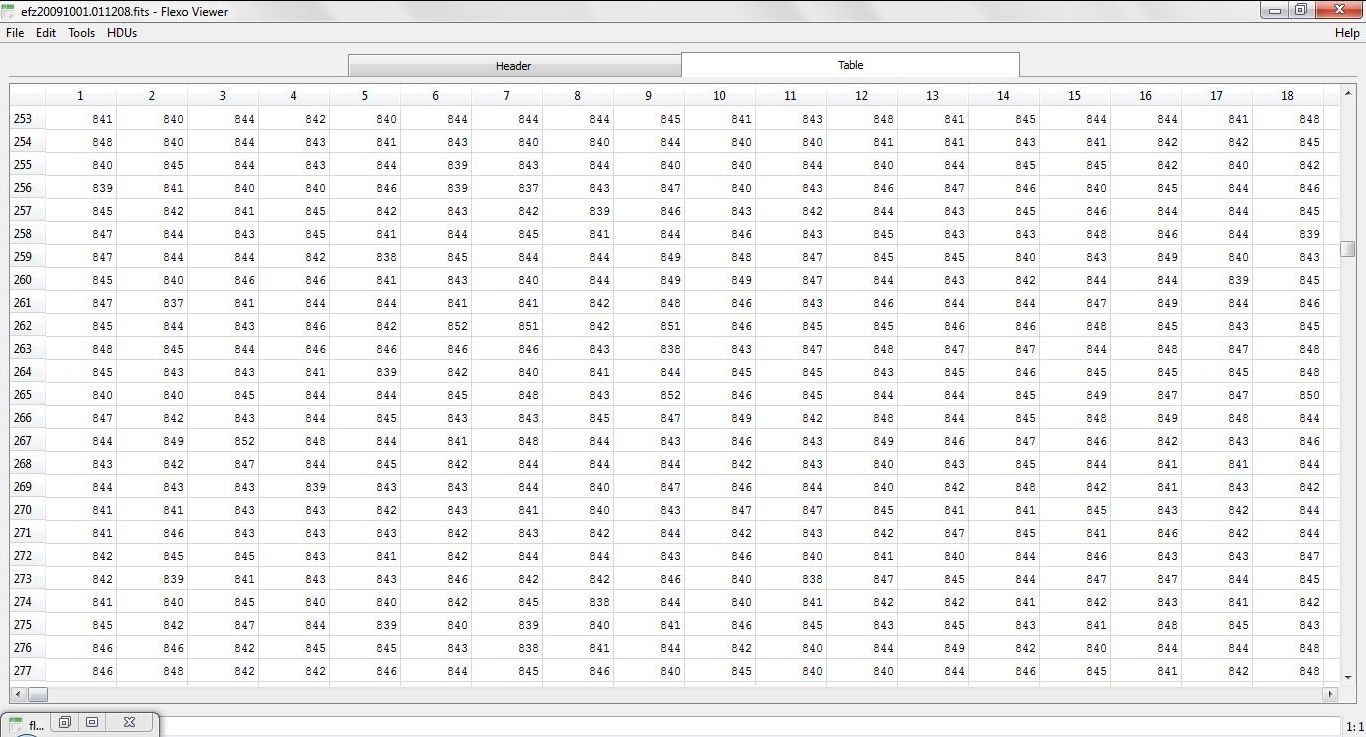Viewport: 1366px width, 737px height.
Task: Click the minimized fl... window icon
Action: (x=16, y=725)
